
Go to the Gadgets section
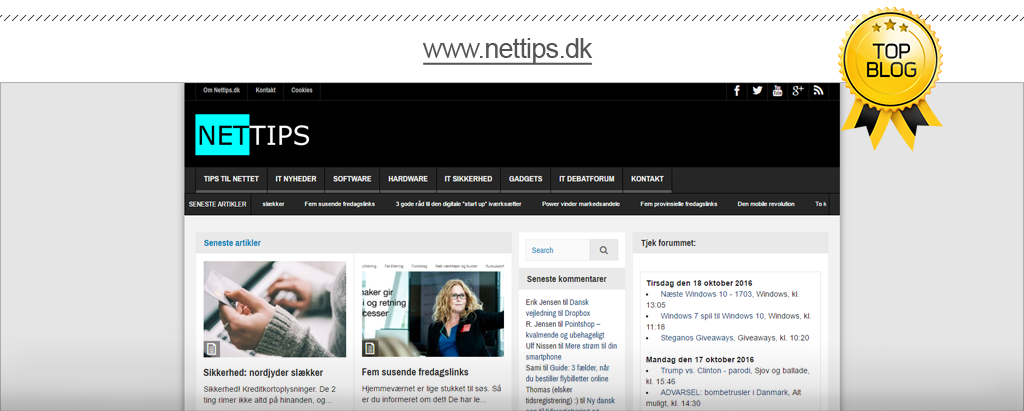[x=525, y=179]
